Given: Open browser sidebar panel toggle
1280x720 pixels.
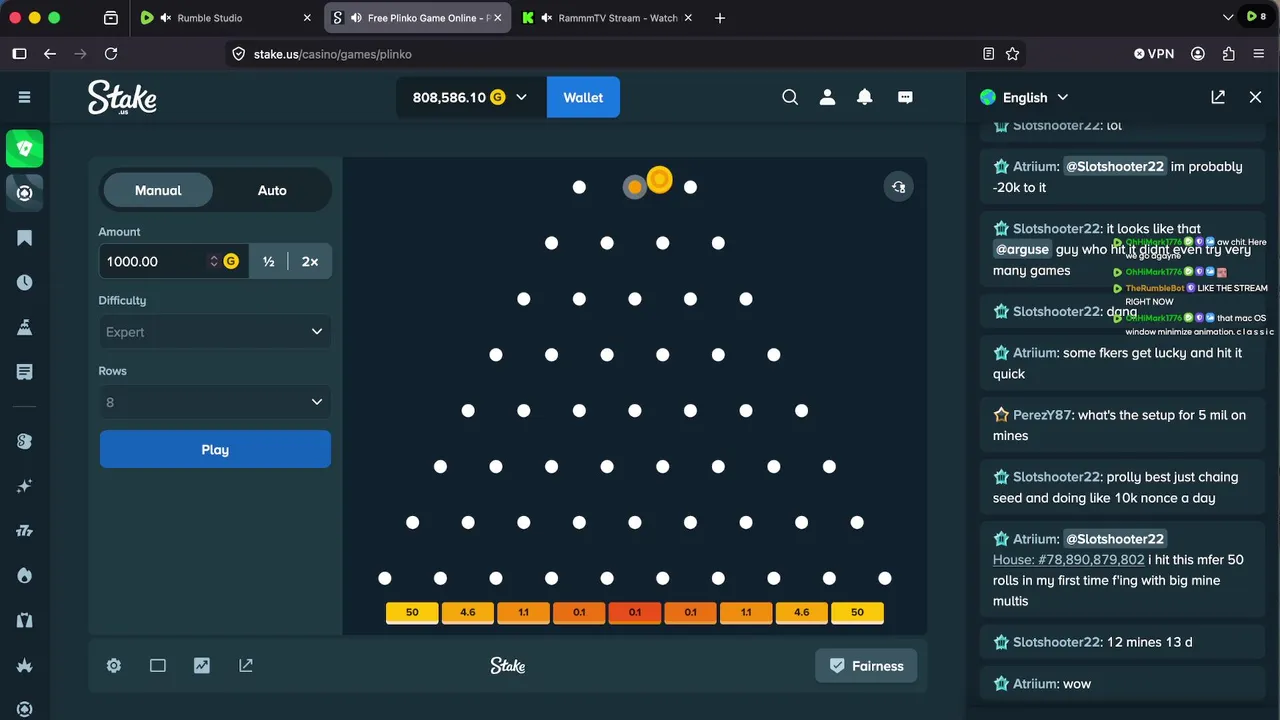Looking at the screenshot, I should [x=19, y=54].
